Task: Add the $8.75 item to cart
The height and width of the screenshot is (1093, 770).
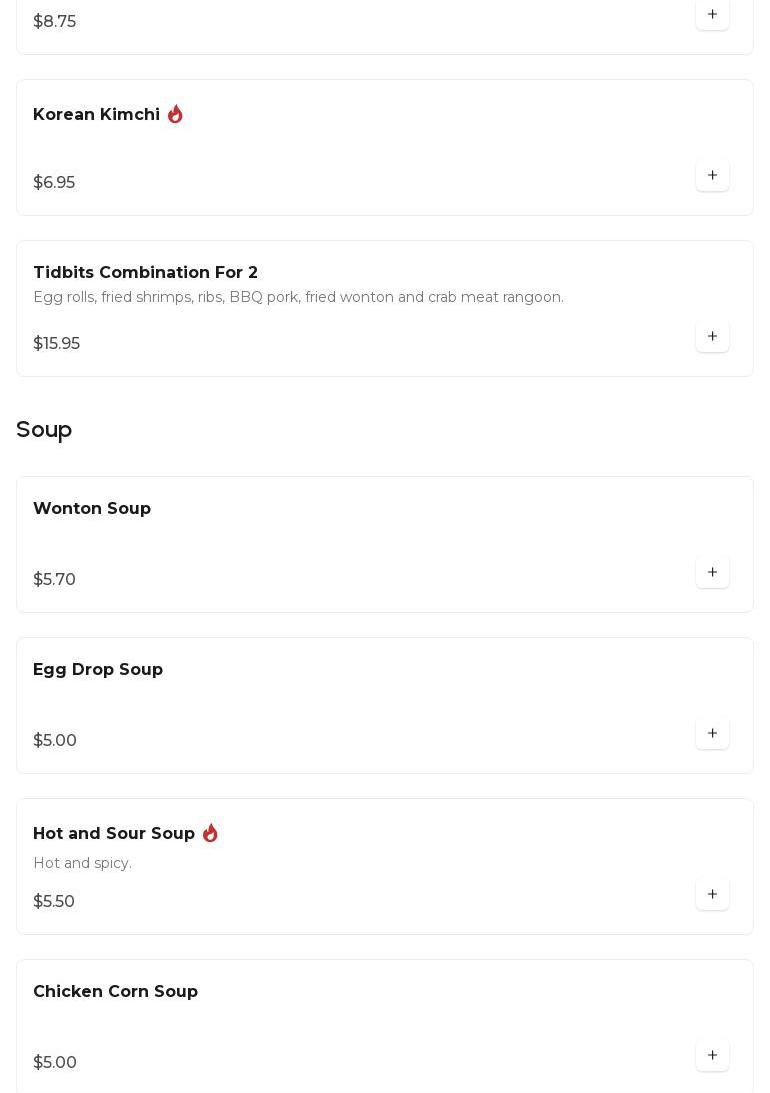Action: (x=712, y=15)
